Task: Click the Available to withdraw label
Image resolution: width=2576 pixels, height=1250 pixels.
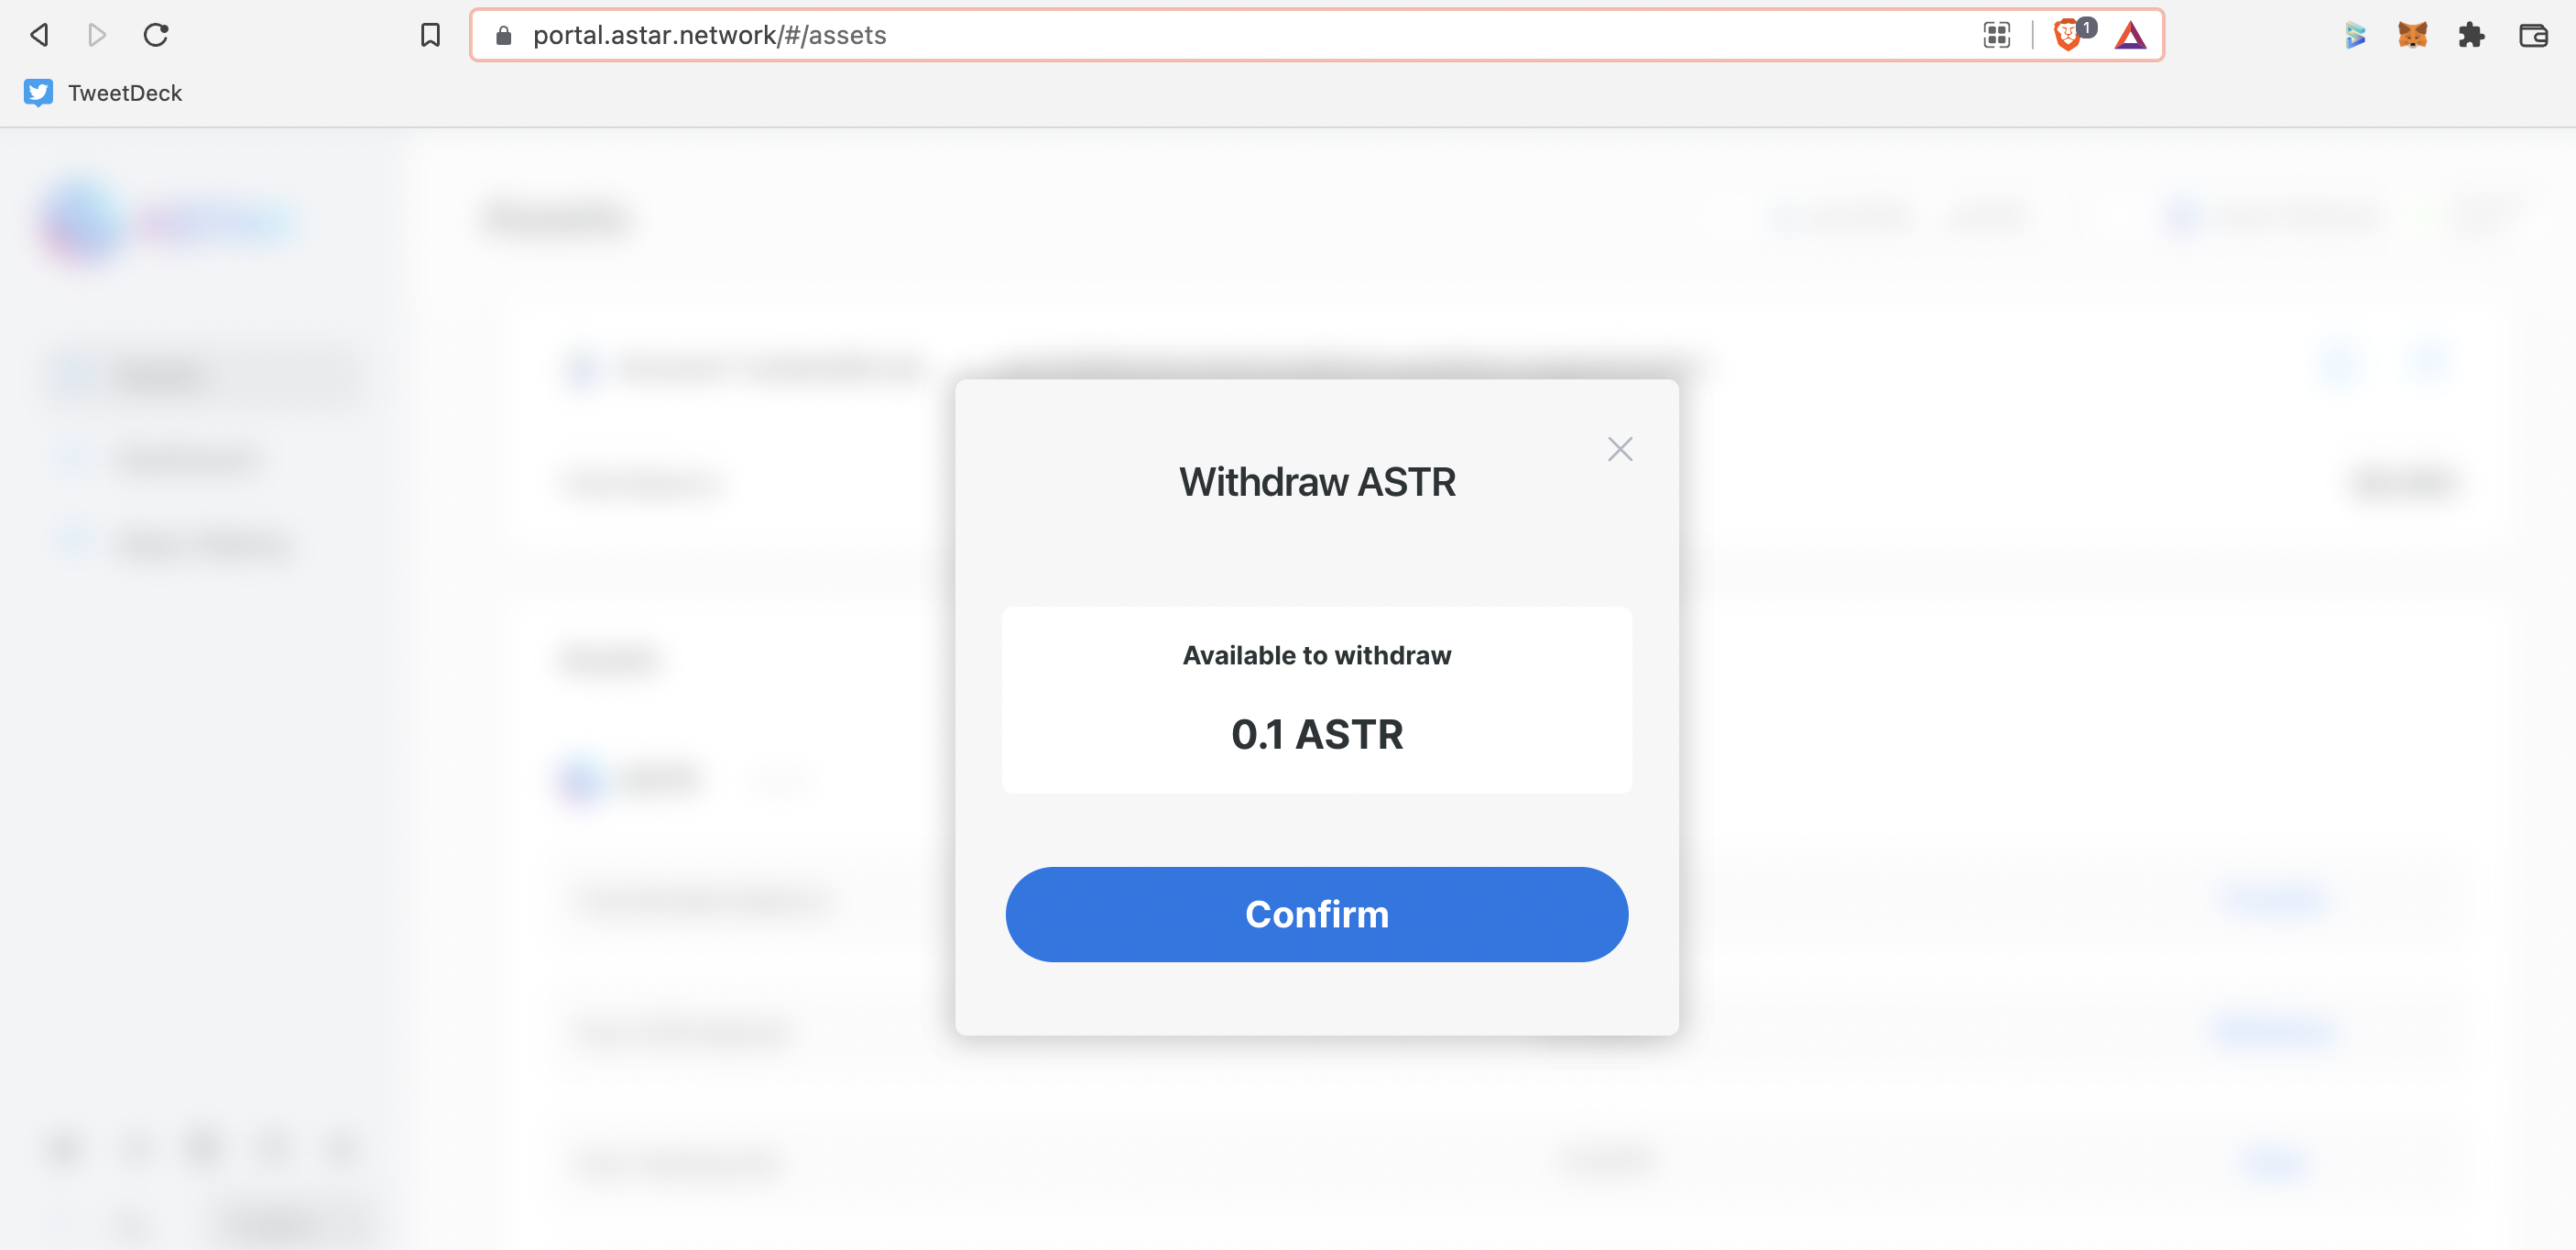Action: click(x=1316, y=655)
